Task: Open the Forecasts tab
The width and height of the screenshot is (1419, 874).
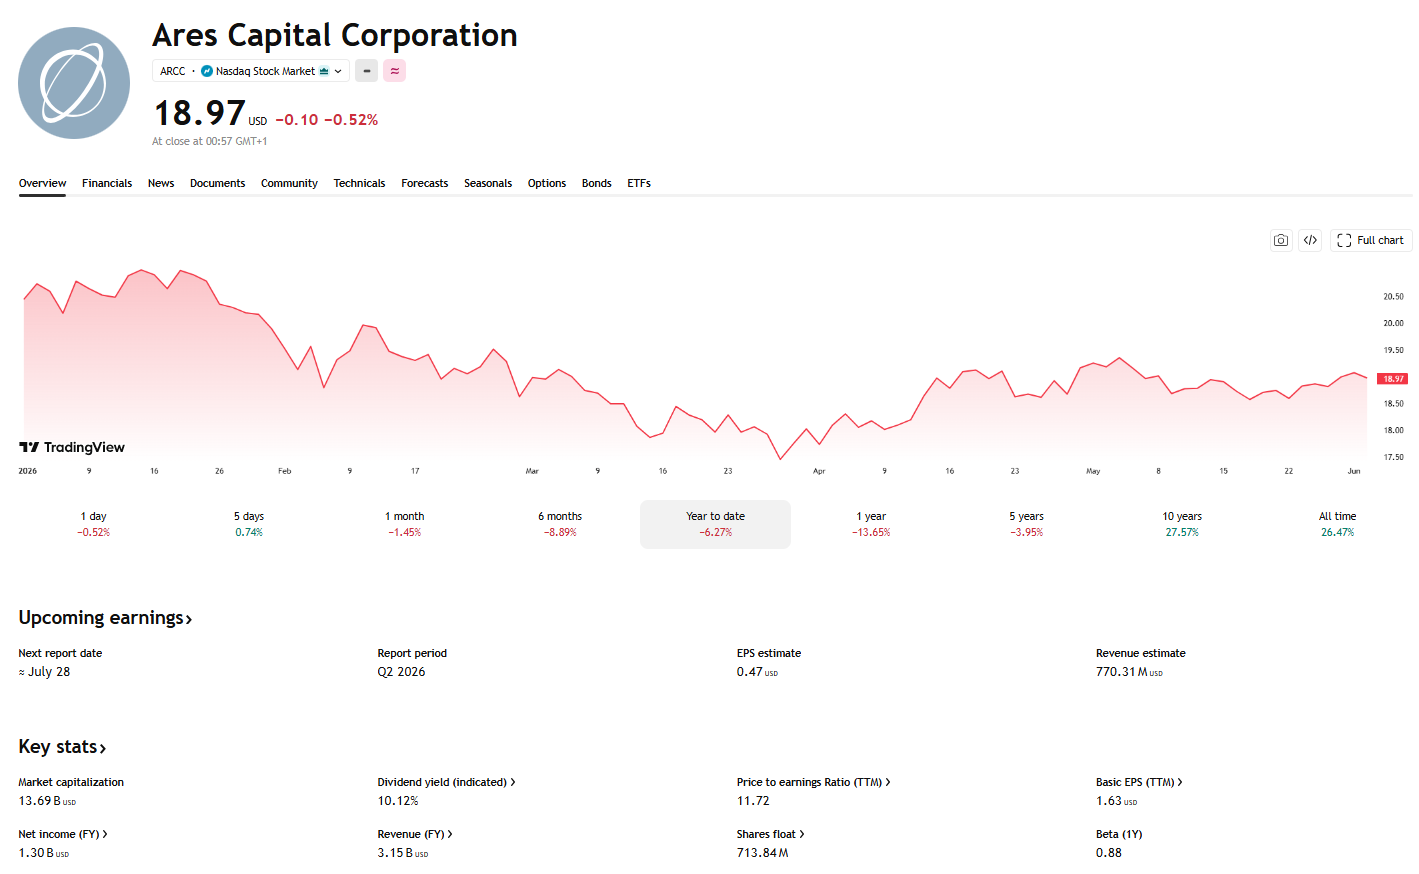Action: (425, 183)
